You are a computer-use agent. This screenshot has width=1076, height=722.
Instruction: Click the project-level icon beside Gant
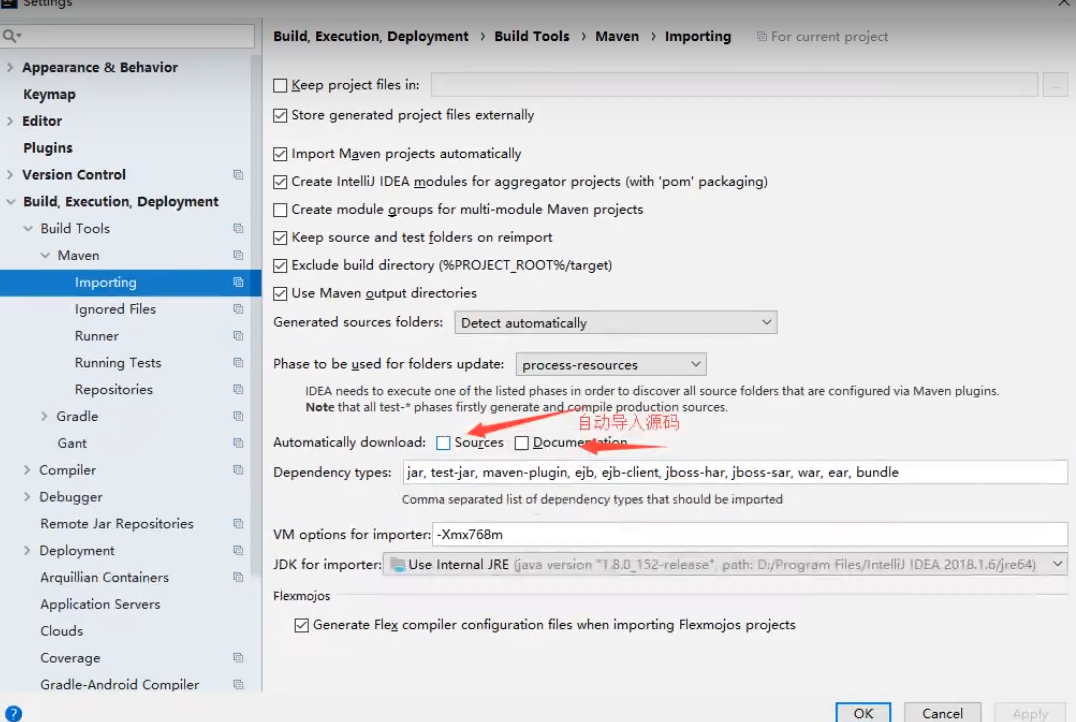point(238,443)
